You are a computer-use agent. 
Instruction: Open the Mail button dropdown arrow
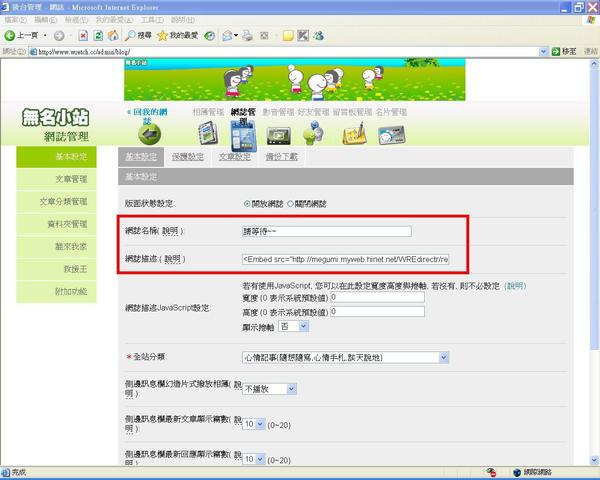tap(236, 36)
